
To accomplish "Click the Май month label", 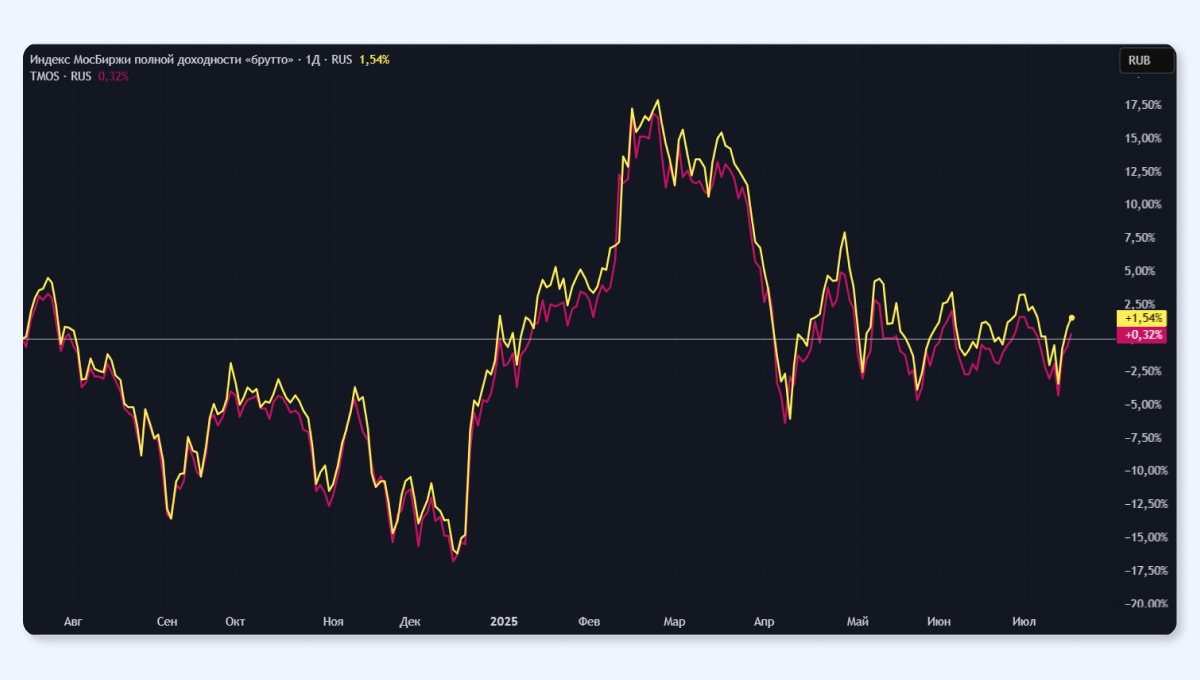I will 857,622.
